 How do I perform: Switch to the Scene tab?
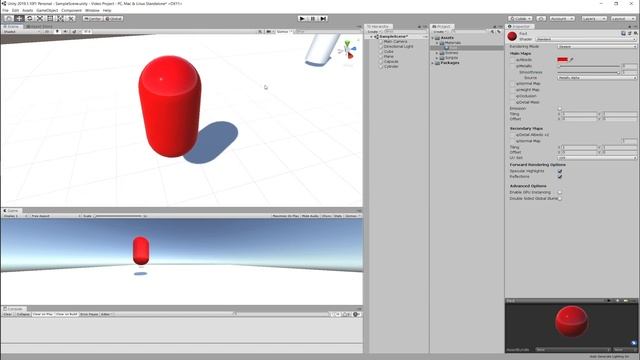tap(11, 27)
